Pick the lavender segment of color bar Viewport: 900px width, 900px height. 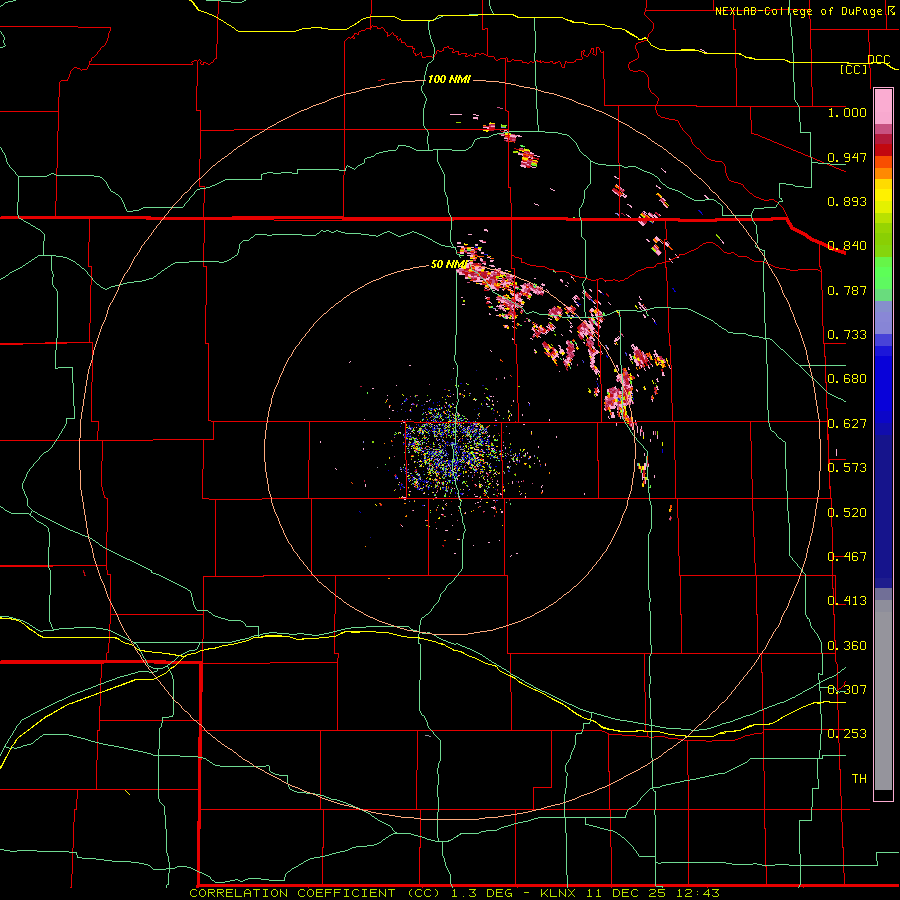883,317
